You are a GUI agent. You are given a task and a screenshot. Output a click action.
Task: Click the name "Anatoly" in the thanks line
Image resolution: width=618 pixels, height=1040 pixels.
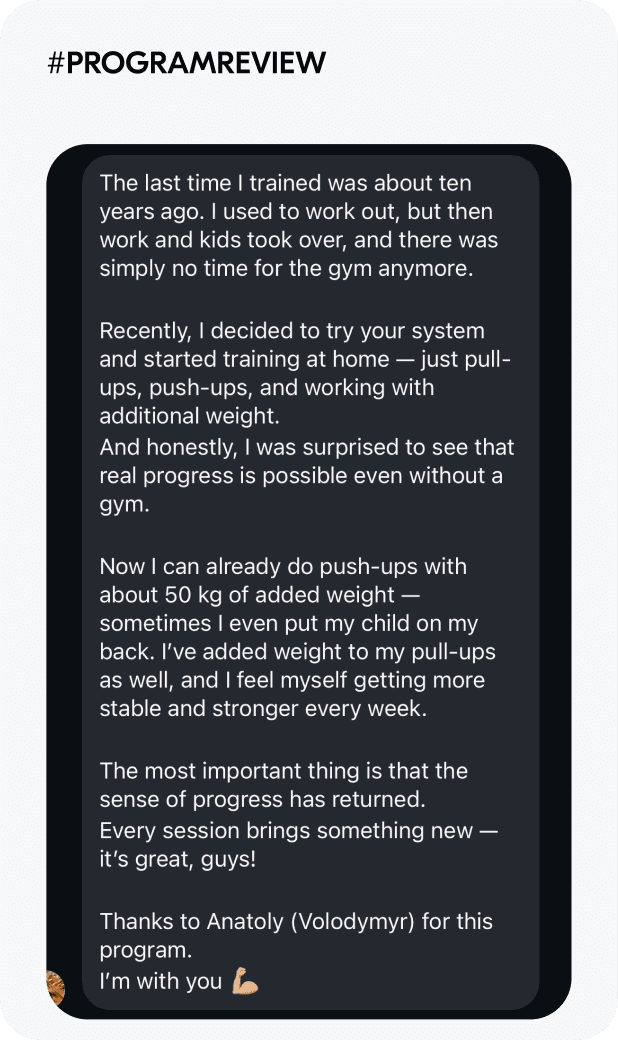tap(244, 921)
